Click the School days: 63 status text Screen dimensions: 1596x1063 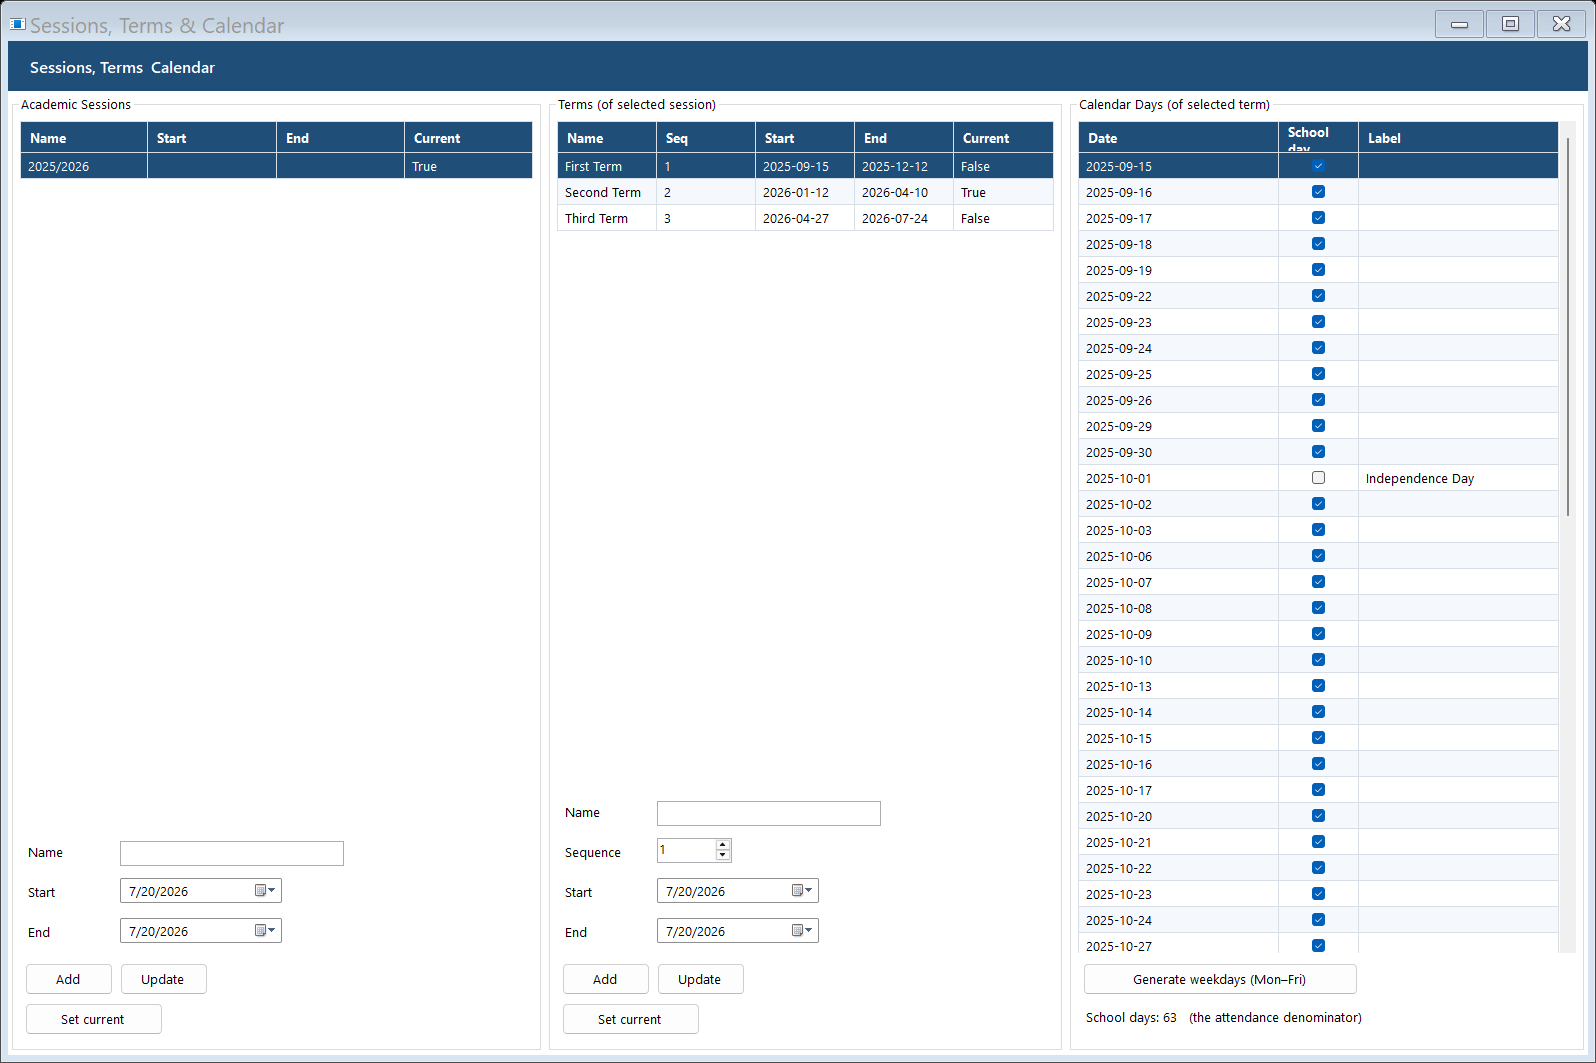1131,1017
